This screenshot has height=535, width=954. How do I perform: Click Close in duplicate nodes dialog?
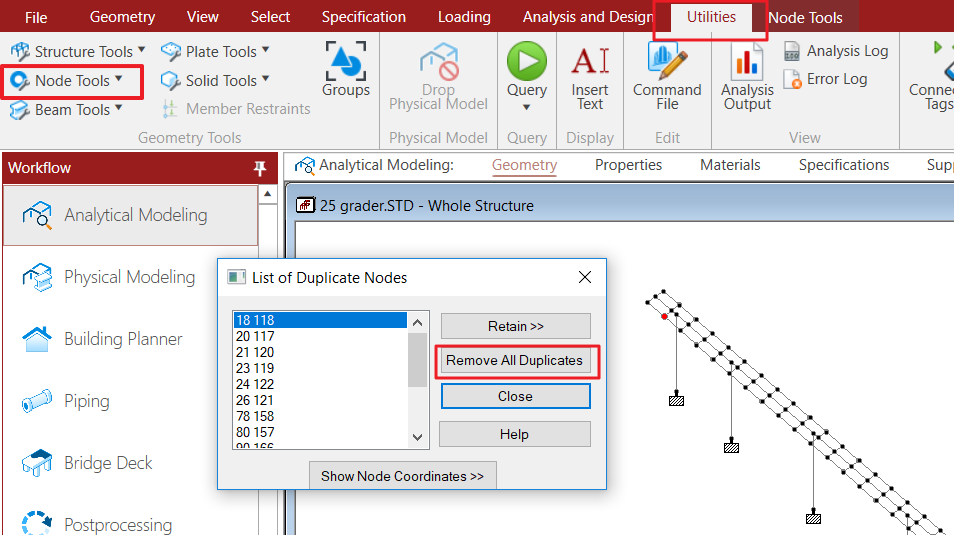[515, 396]
